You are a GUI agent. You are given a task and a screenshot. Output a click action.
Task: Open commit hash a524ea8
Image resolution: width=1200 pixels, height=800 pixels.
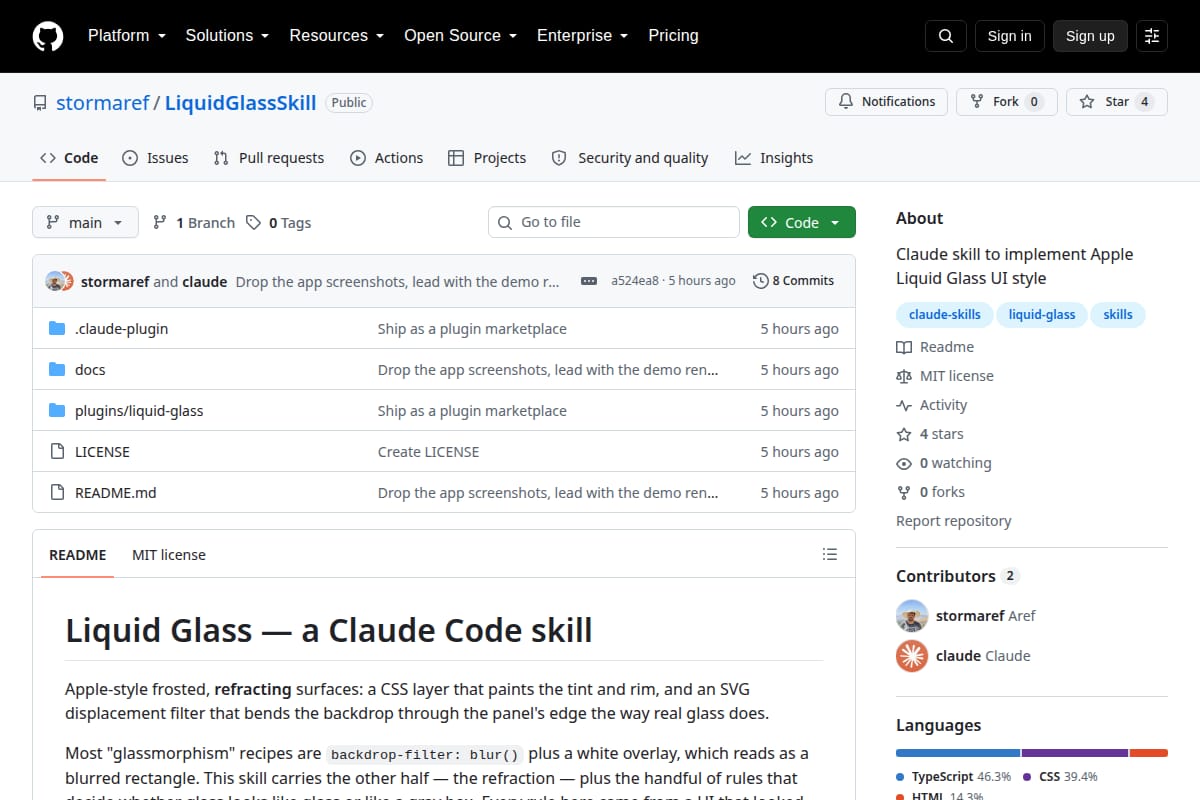coord(635,281)
